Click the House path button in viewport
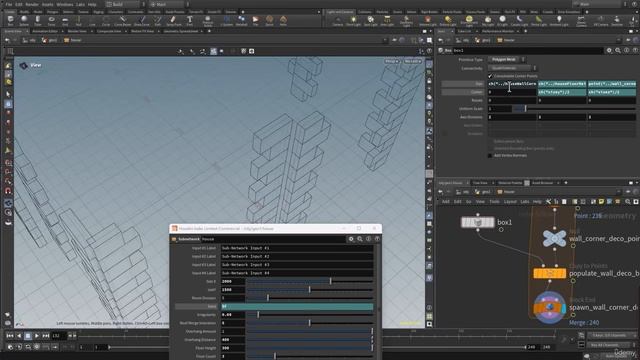 pyautogui.click(x=73, y=40)
